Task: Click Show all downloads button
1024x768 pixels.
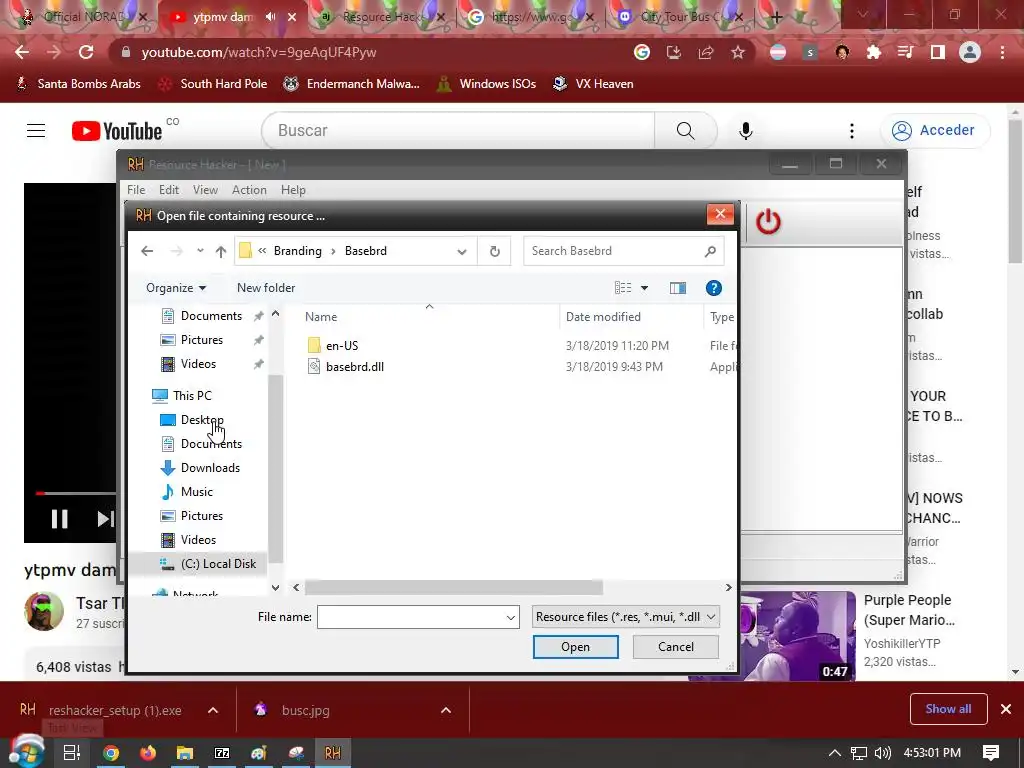Action: coord(948,709)
